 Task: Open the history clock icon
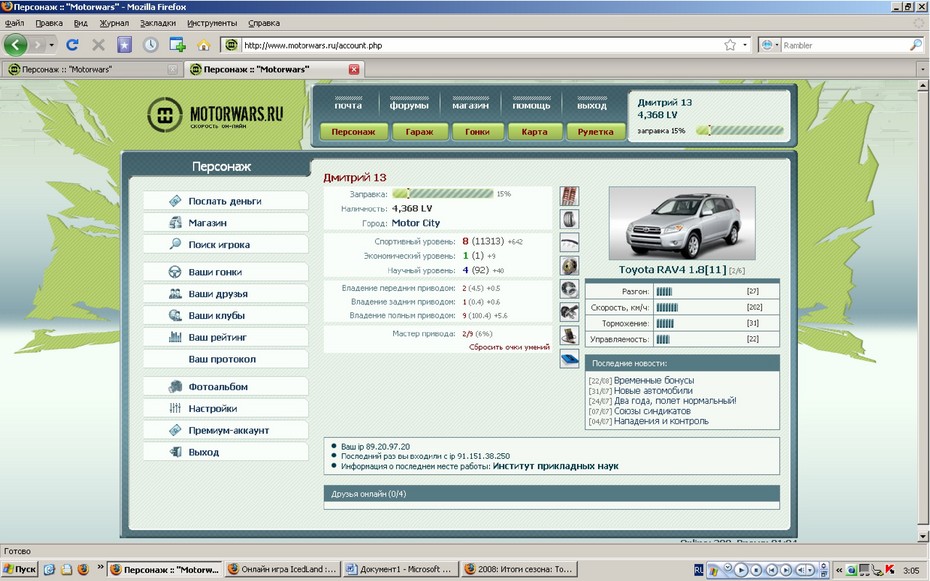coord(151,44)
